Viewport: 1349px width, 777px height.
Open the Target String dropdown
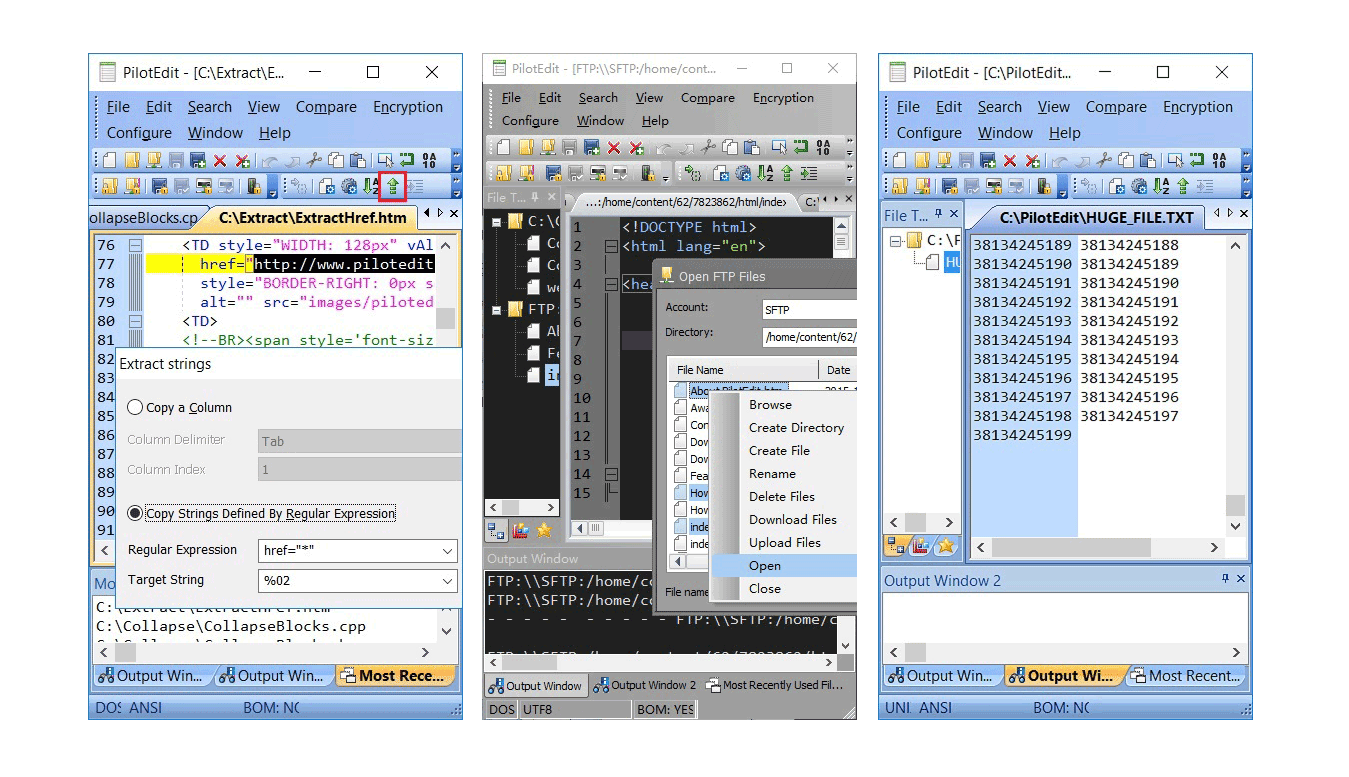click(447, 580)
